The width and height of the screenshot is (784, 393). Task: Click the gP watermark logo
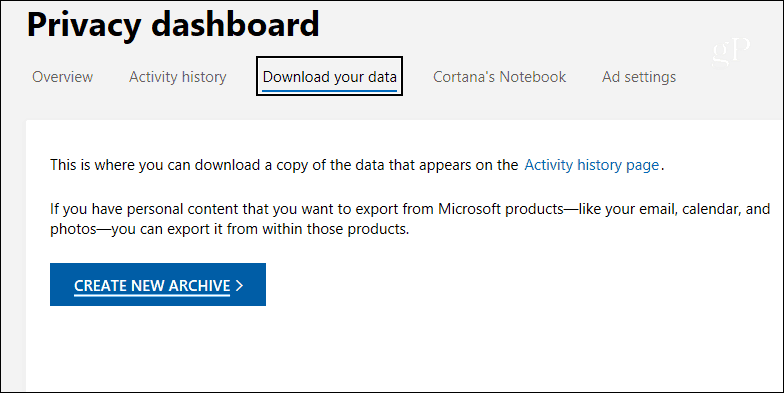(x=731, y=52)
